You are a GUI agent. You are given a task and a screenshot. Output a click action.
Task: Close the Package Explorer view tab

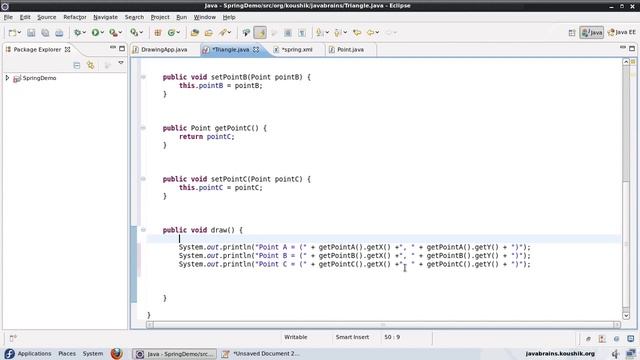click(x=68, y=49)
